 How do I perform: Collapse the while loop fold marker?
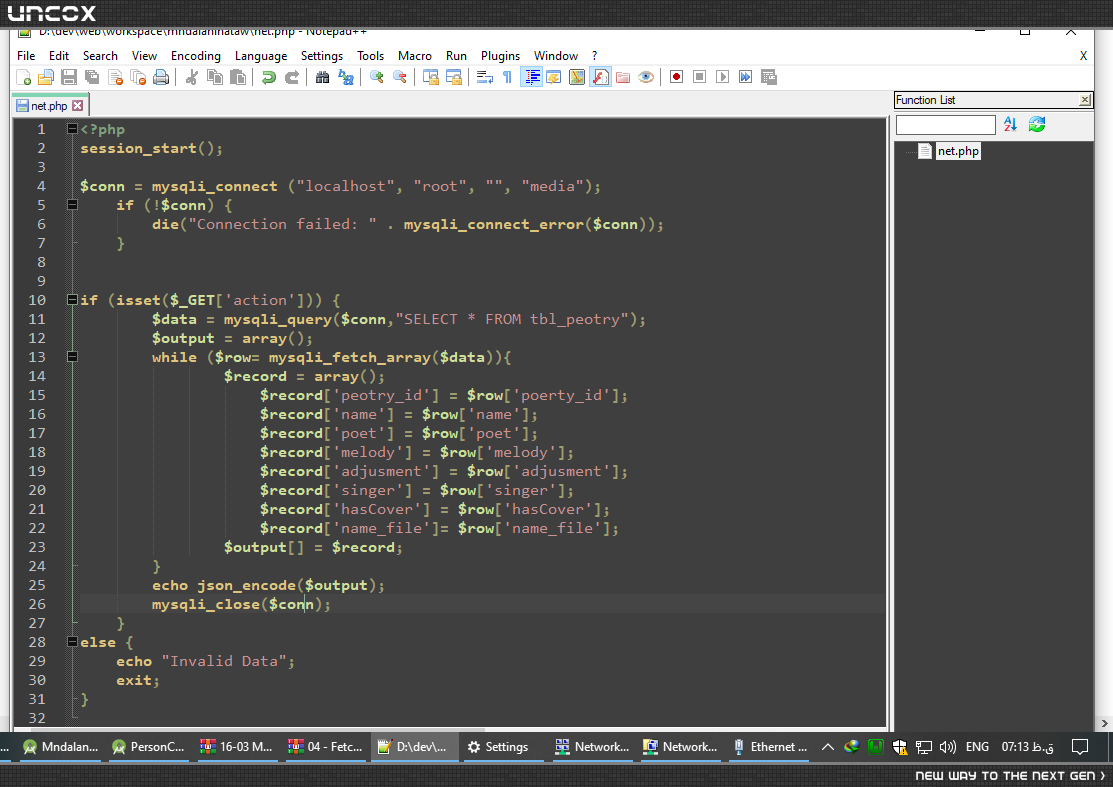[72, 356]
